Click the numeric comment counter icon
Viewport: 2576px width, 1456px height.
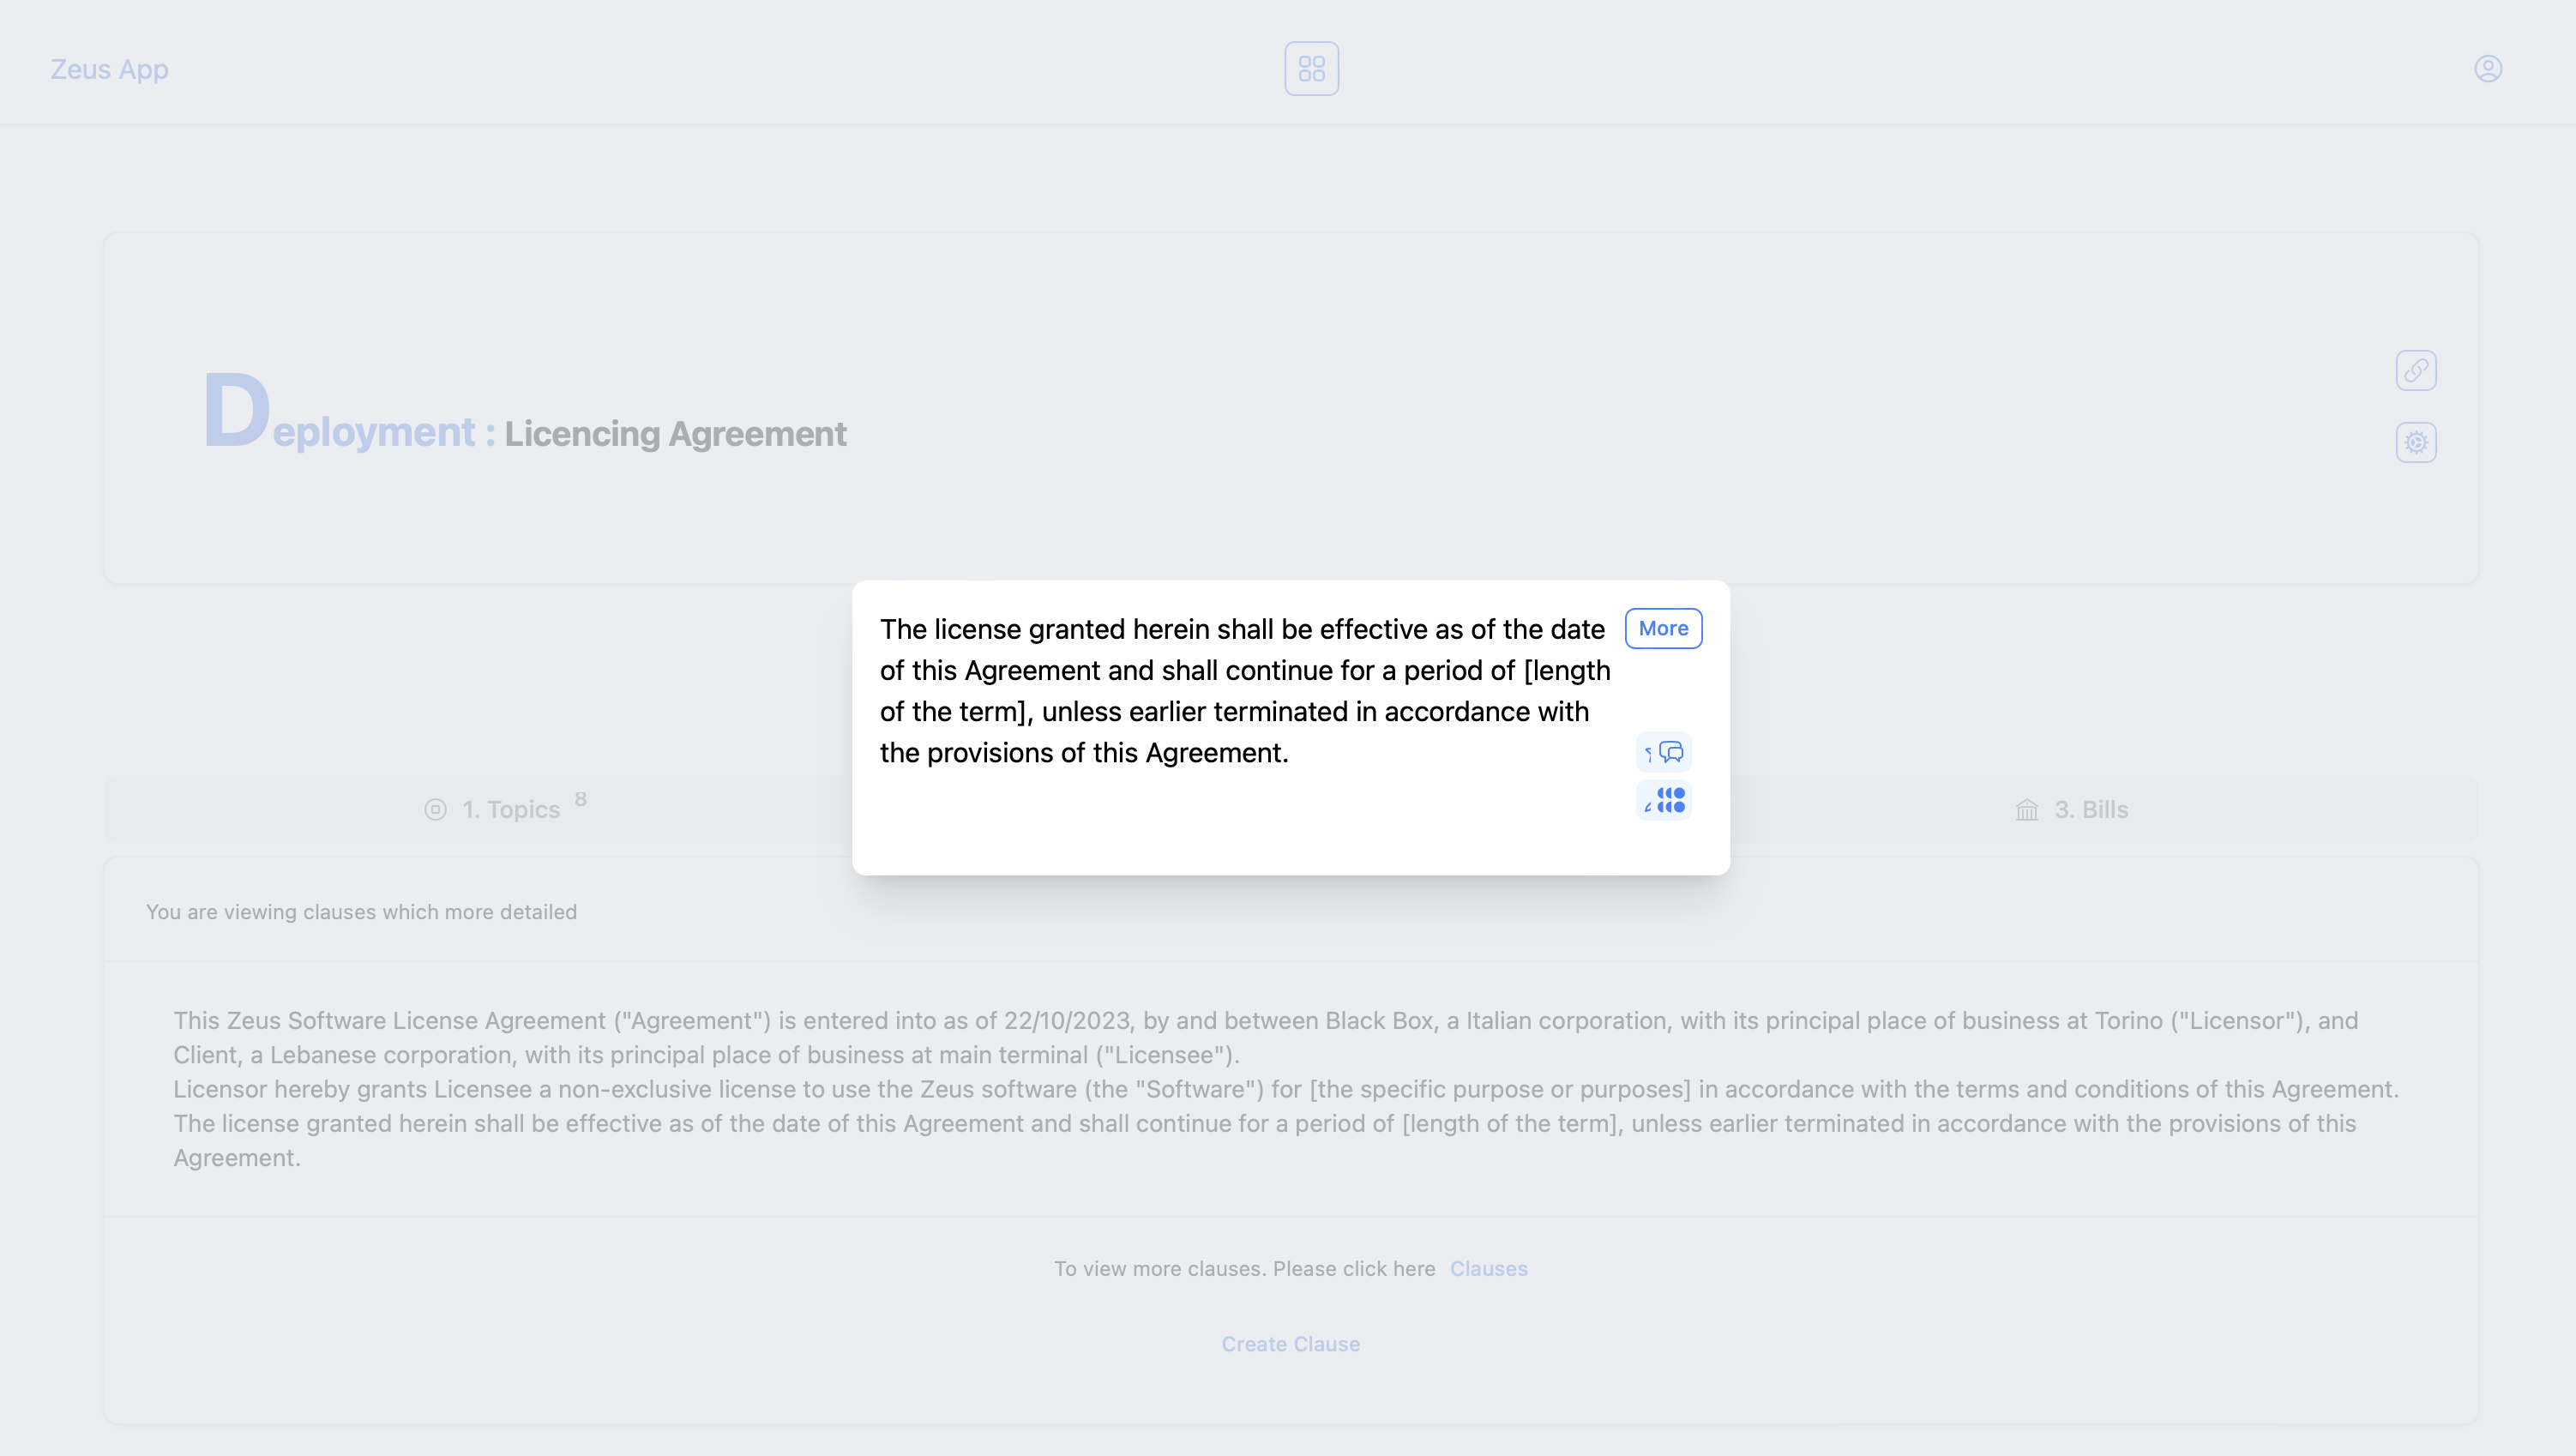pyautogui.click(x=1663, y=752)
